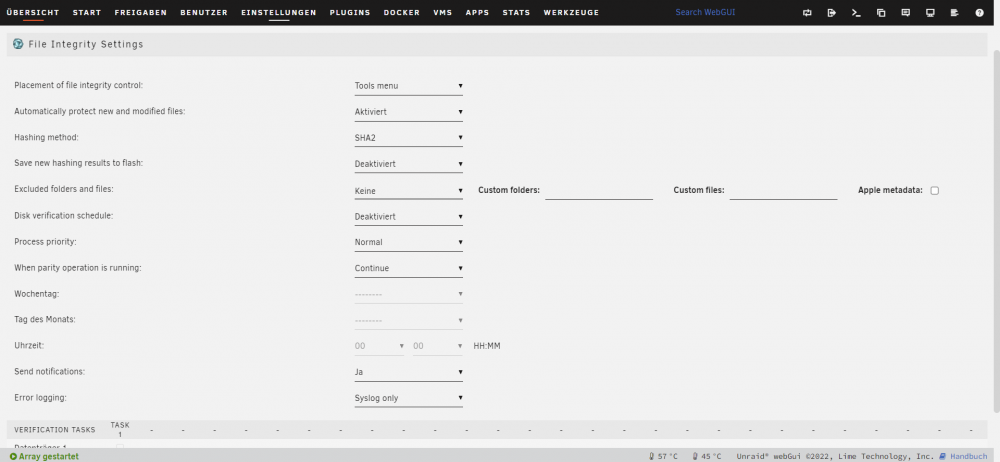Click the Handbuch book icon
Image resolution: width=1000 pixels, height=462 pixels.
click(x=943, y=456)
